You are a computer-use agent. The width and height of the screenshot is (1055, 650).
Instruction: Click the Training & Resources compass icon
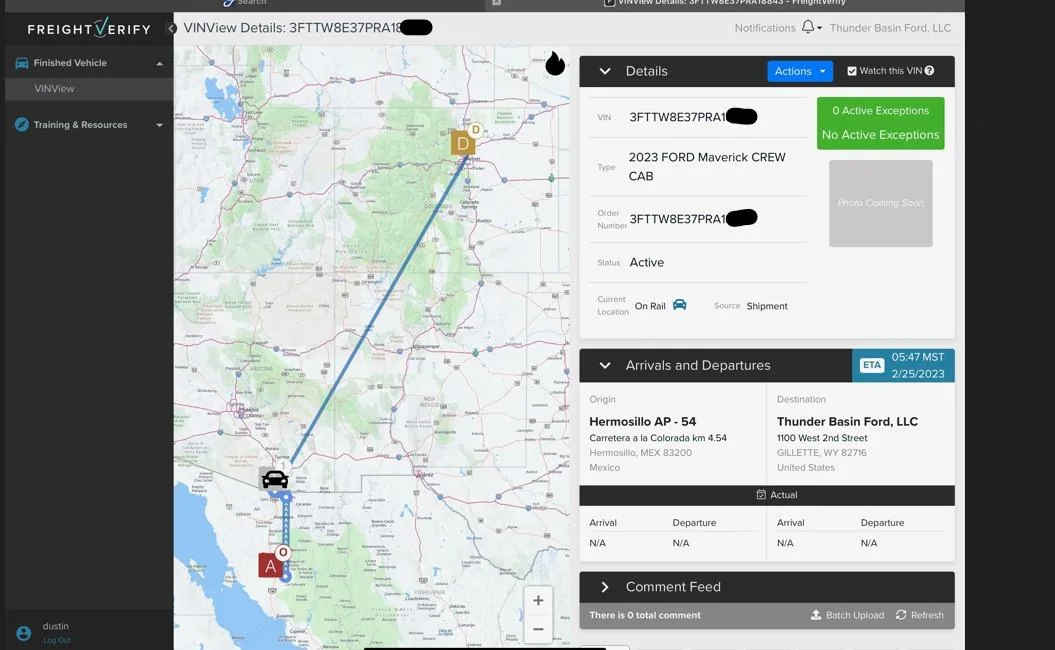[22, 124]
